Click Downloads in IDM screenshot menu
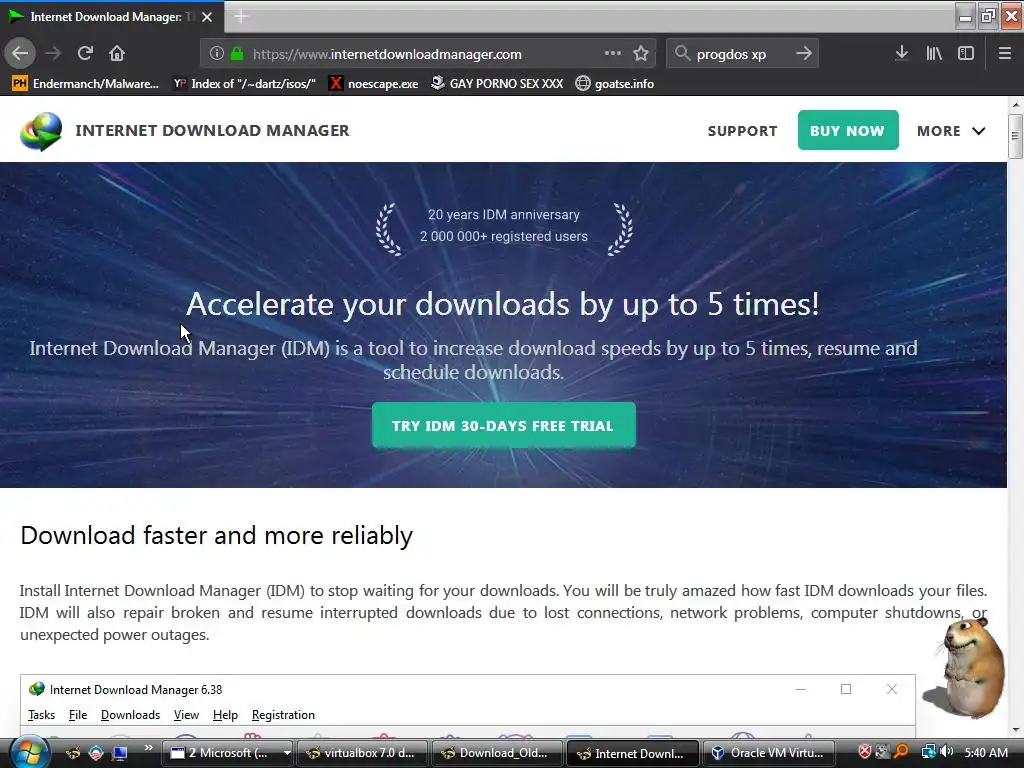The height and width of the screenshot is (768, 1024). [130, 715]
